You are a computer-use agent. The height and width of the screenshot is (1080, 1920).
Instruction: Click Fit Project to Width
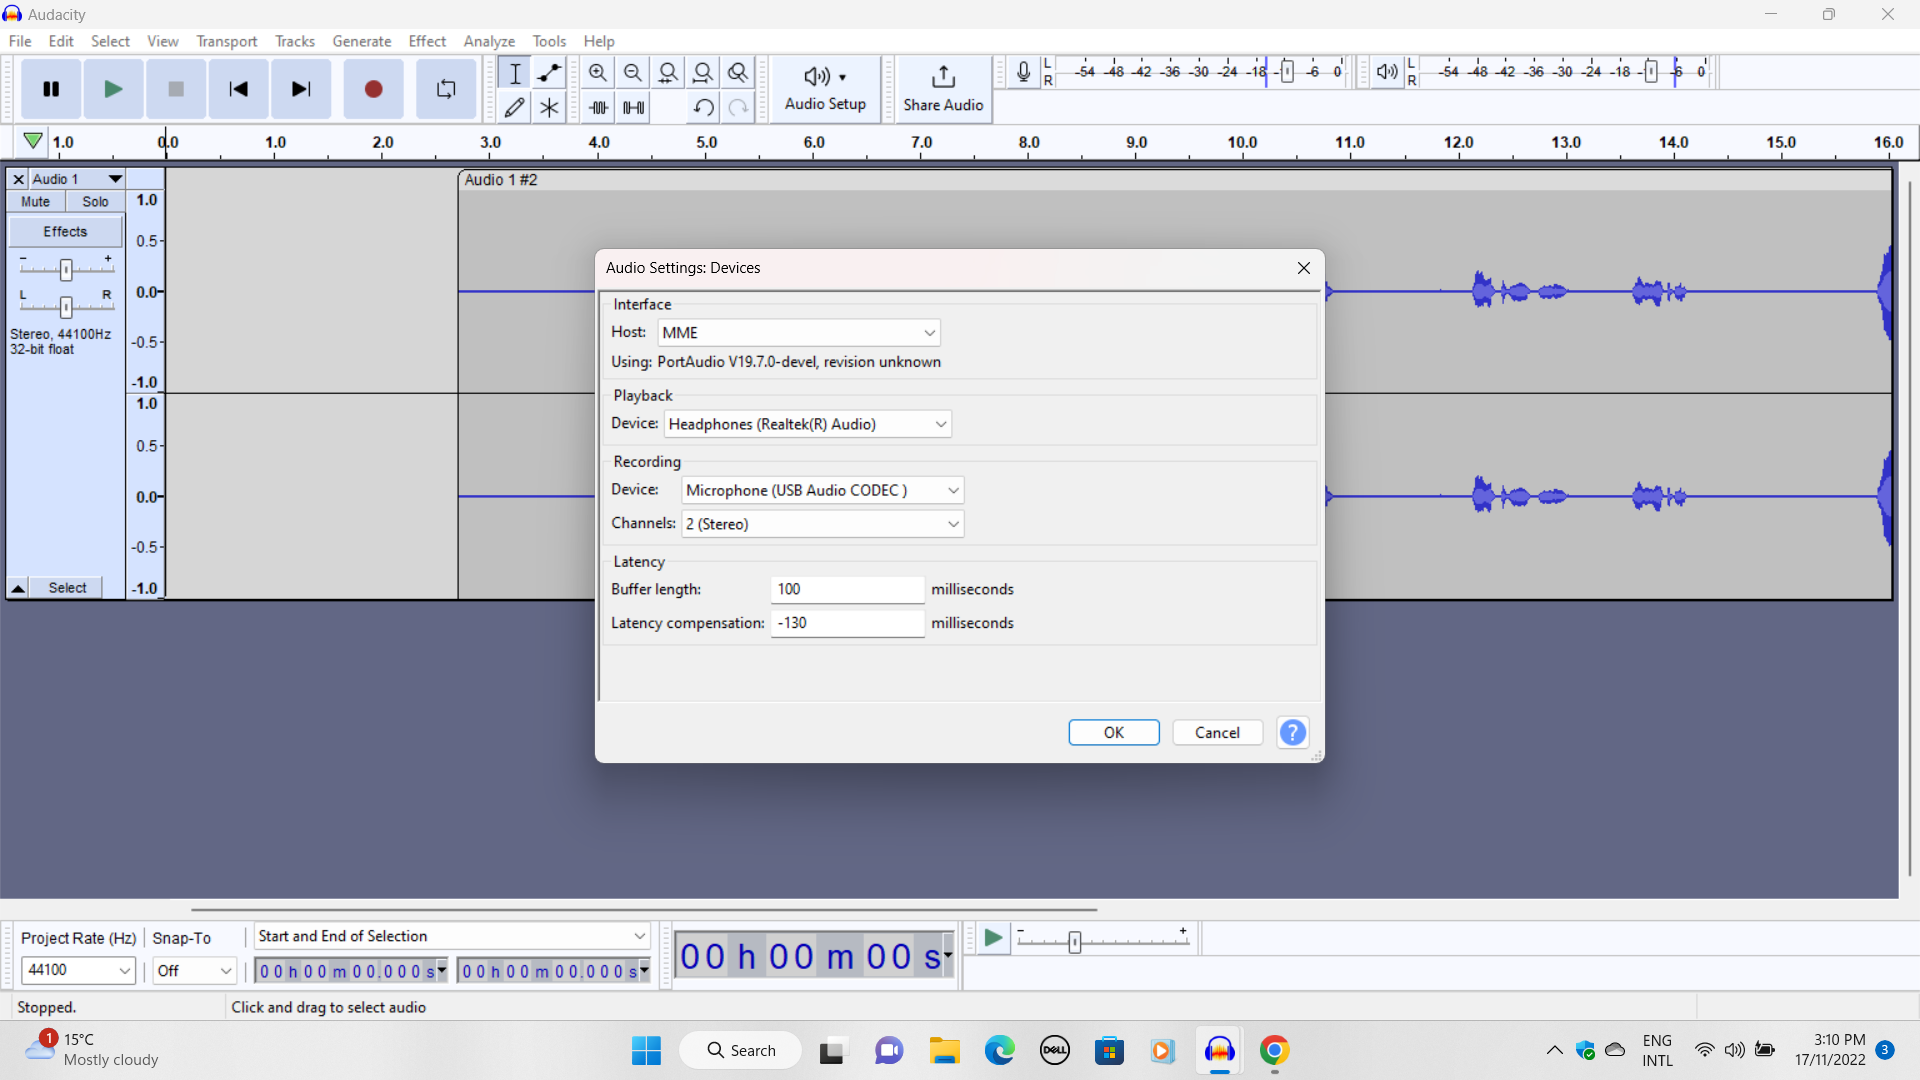click(703, 71)
